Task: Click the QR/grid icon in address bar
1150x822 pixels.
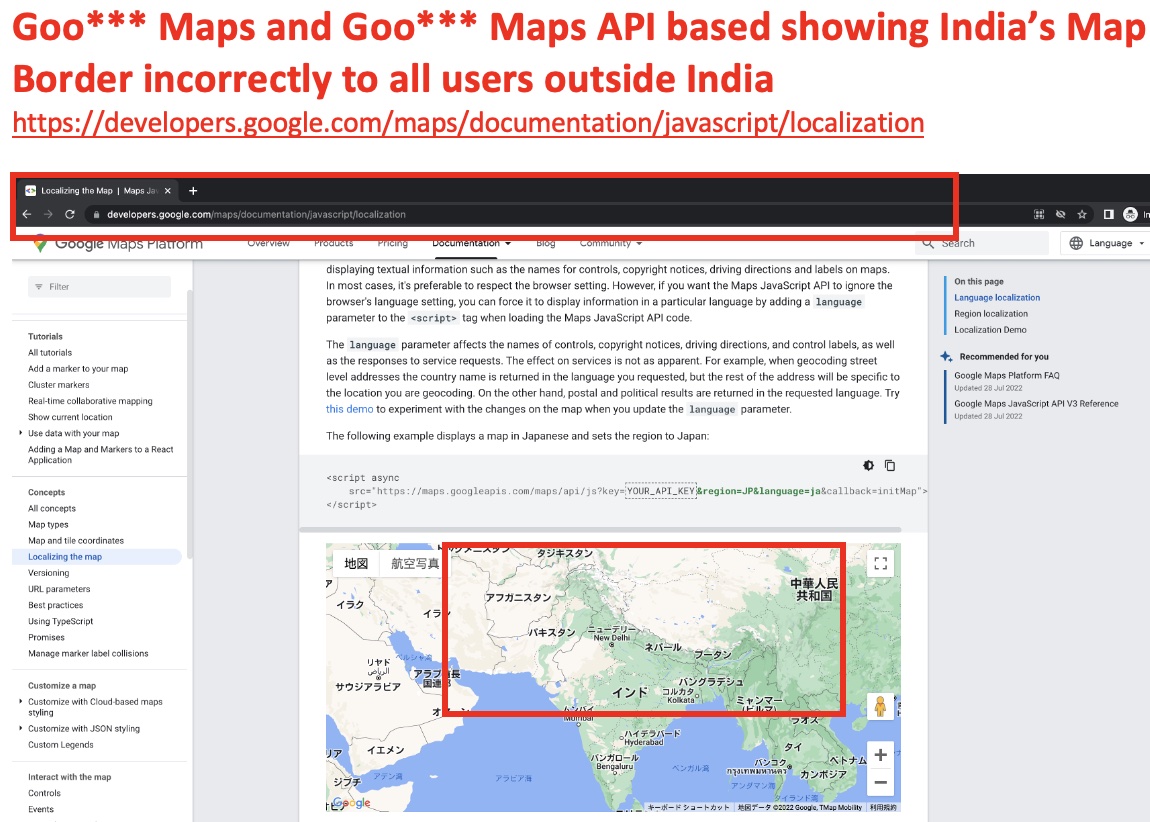Action: 1039,214
